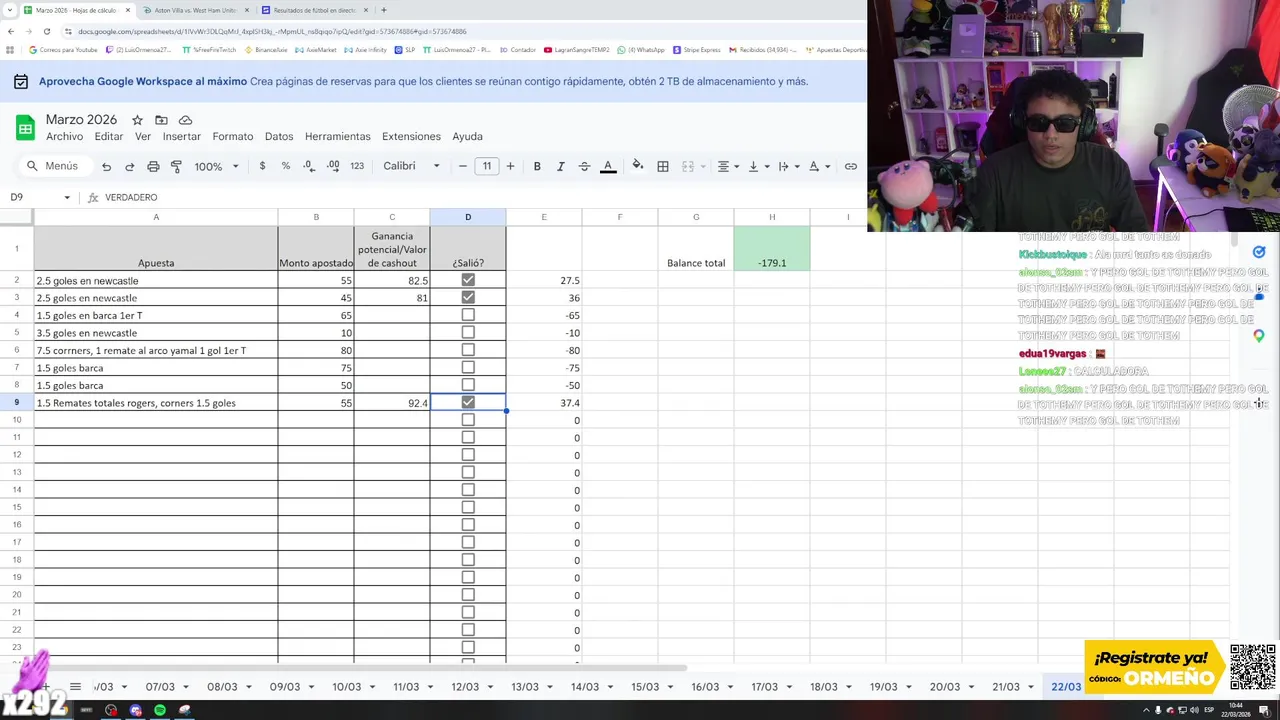Switch to the Aston Villa vs. West Ham browser tab

[195, 10]
